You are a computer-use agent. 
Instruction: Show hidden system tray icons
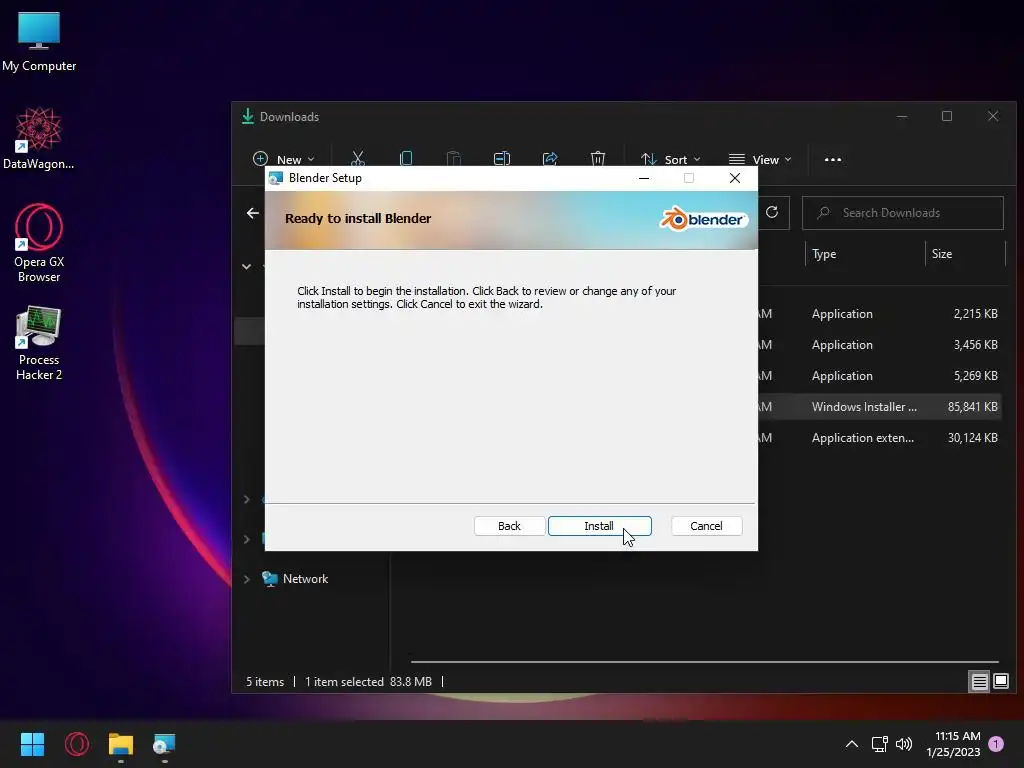coord(852,744)
